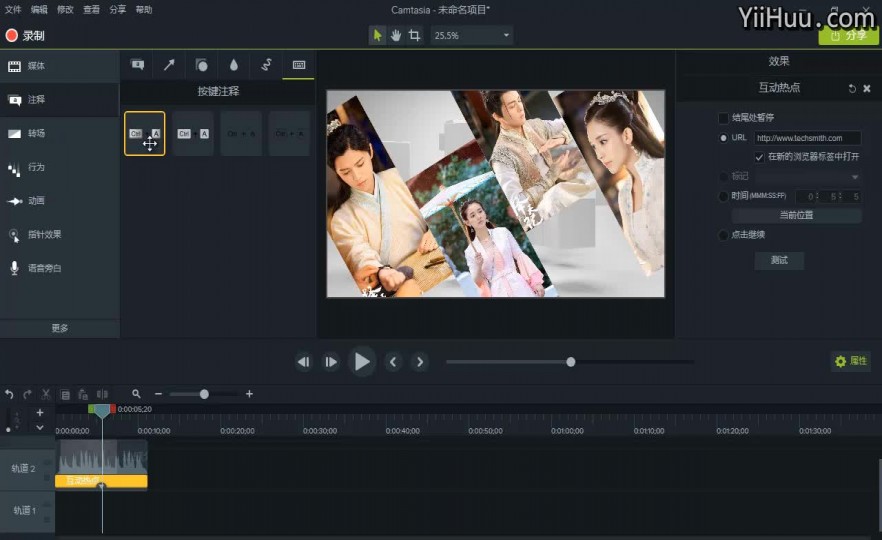Click the timeline zoom magnifier icon
Image resolution: width=882 pixels, height=540 pixels.
[x=136, y=394]
